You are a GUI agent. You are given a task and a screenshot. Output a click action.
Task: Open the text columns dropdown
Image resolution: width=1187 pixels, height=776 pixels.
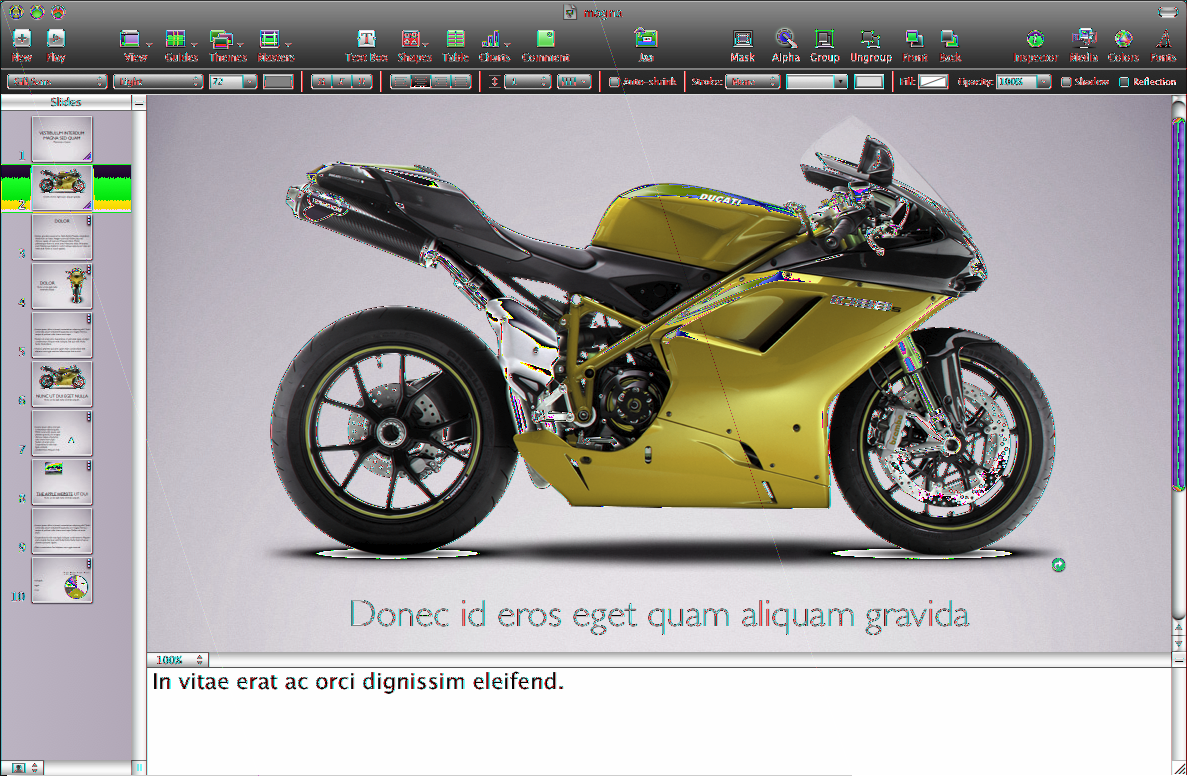[574, 82]
